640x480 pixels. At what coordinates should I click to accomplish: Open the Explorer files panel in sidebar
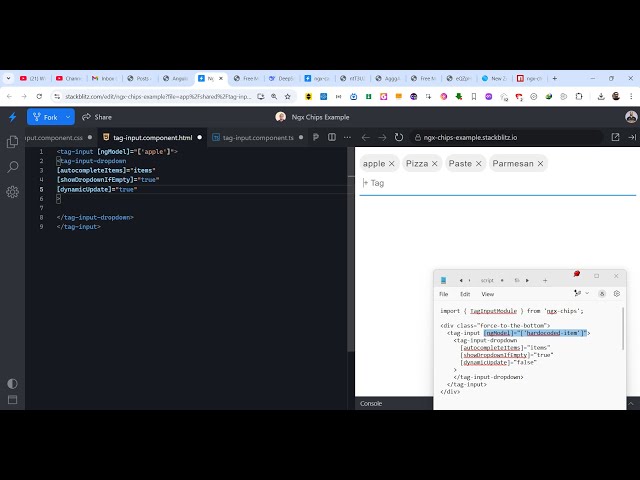tap(12, 143)
